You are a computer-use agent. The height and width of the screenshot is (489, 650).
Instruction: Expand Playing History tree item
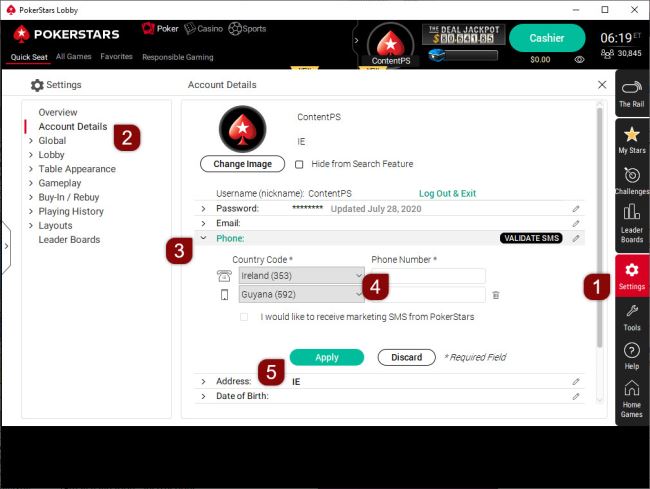click(x=31, y=211)
